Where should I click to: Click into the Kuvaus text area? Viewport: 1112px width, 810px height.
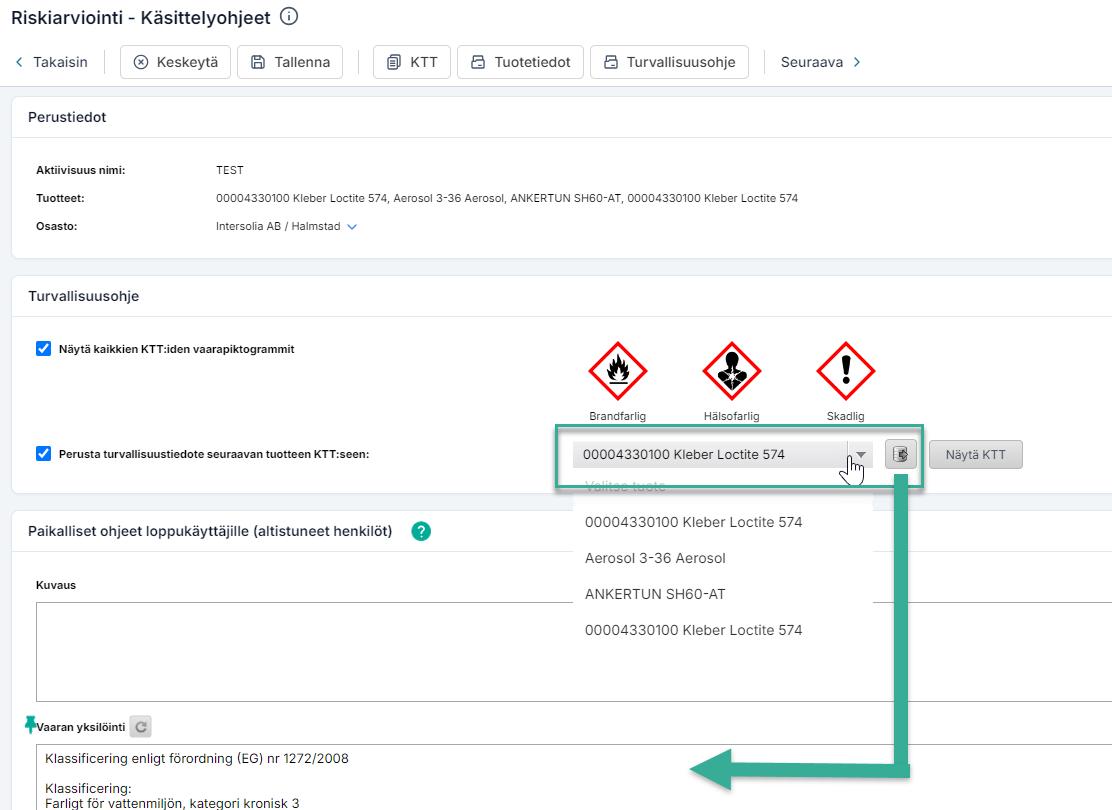click(574, 652)
